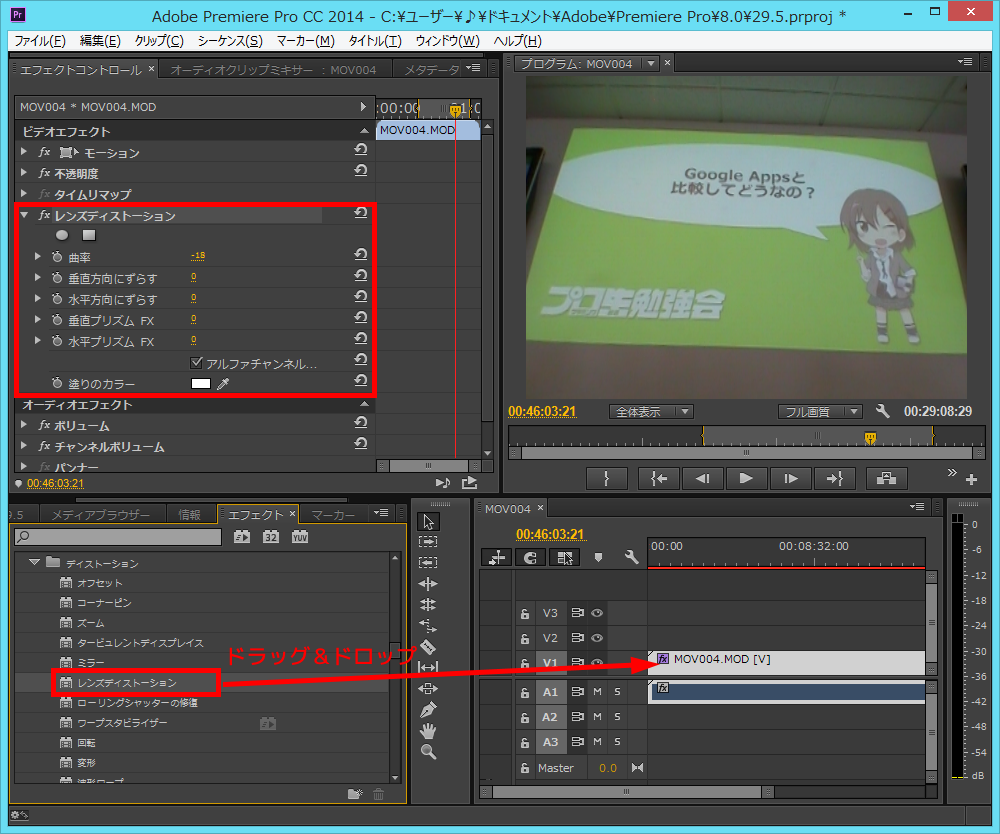
Task: Click the eyedropper next to 塗りのカラー
Action: click(x=224, y=384)
